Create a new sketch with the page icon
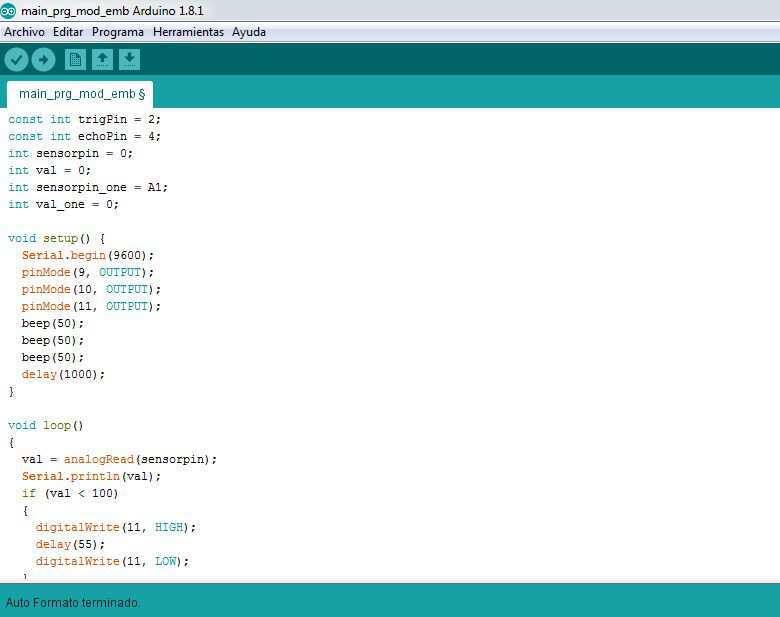780x617 pixels. (x=75, y=60)
